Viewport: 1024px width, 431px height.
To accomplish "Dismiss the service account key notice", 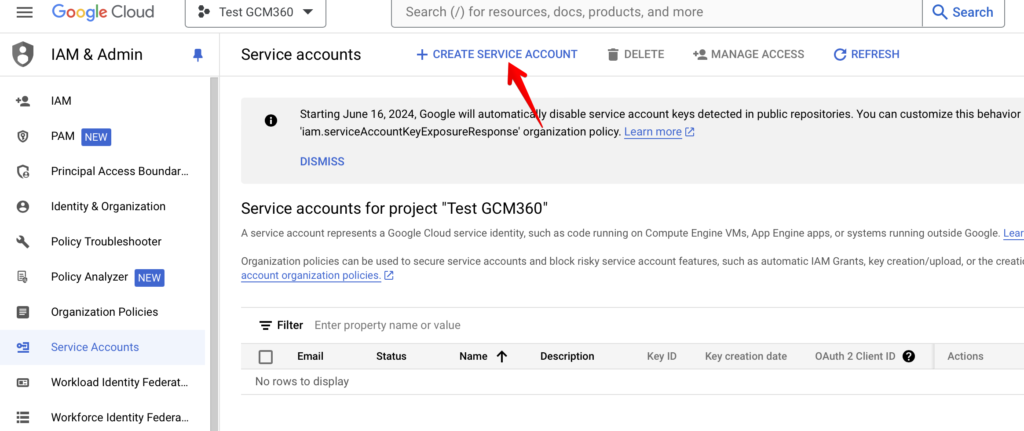I will (321, 161).
